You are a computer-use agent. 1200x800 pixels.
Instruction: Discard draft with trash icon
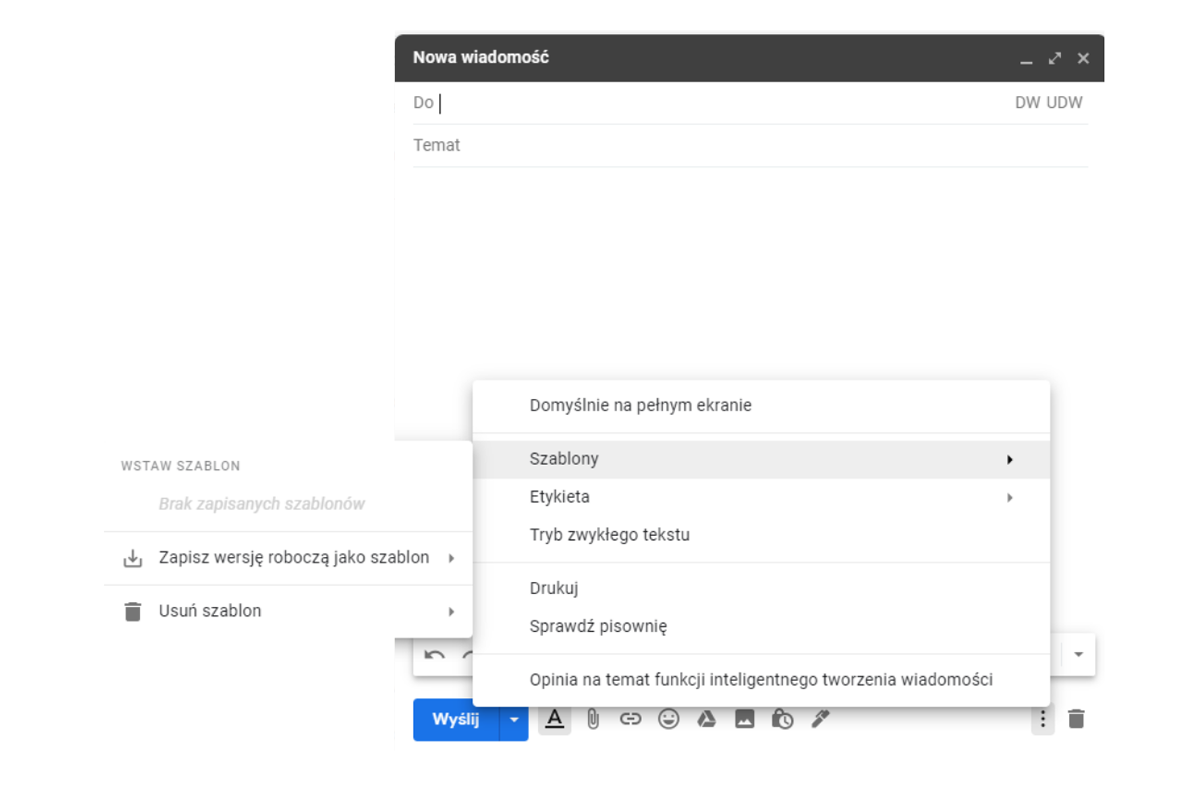click(x=1076, y=719)
